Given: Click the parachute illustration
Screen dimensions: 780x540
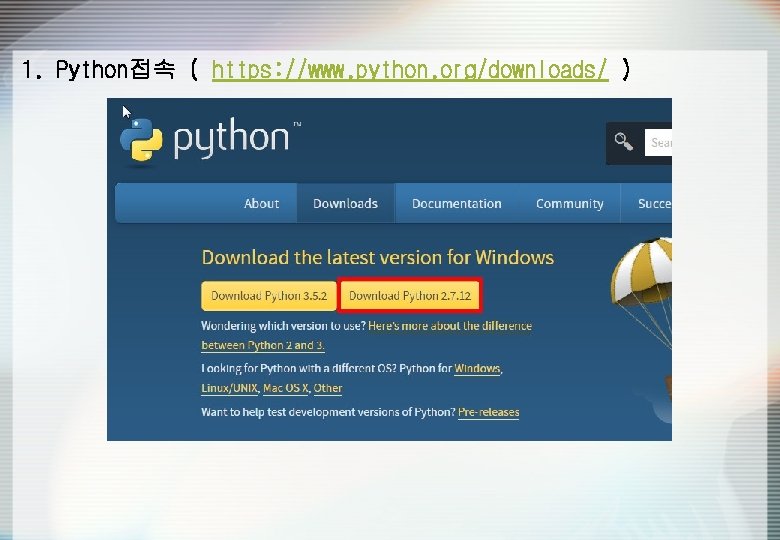Looking at the screenshot, I should pos(642,293).
